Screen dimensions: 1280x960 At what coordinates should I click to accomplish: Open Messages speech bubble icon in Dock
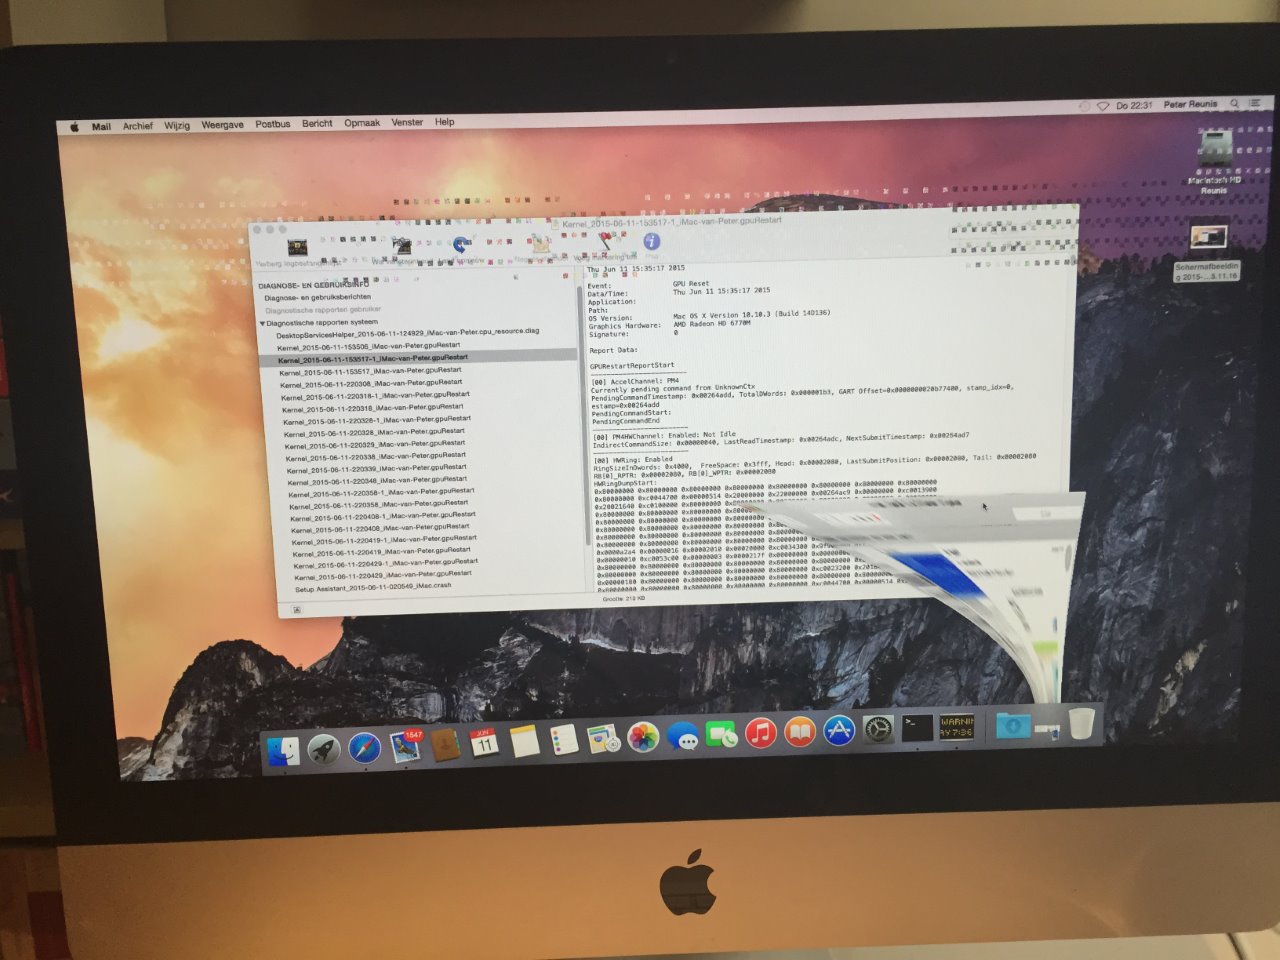683,738
